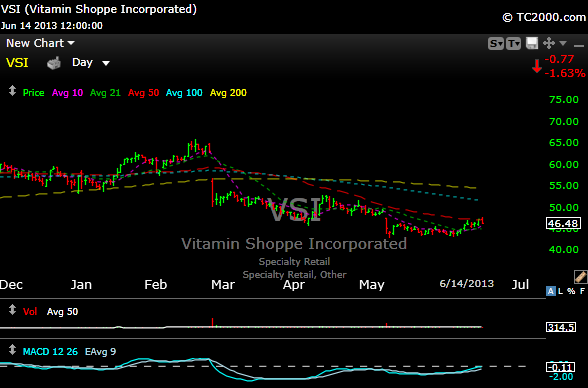Click the Jan label on date axis

tap(81, 285)
